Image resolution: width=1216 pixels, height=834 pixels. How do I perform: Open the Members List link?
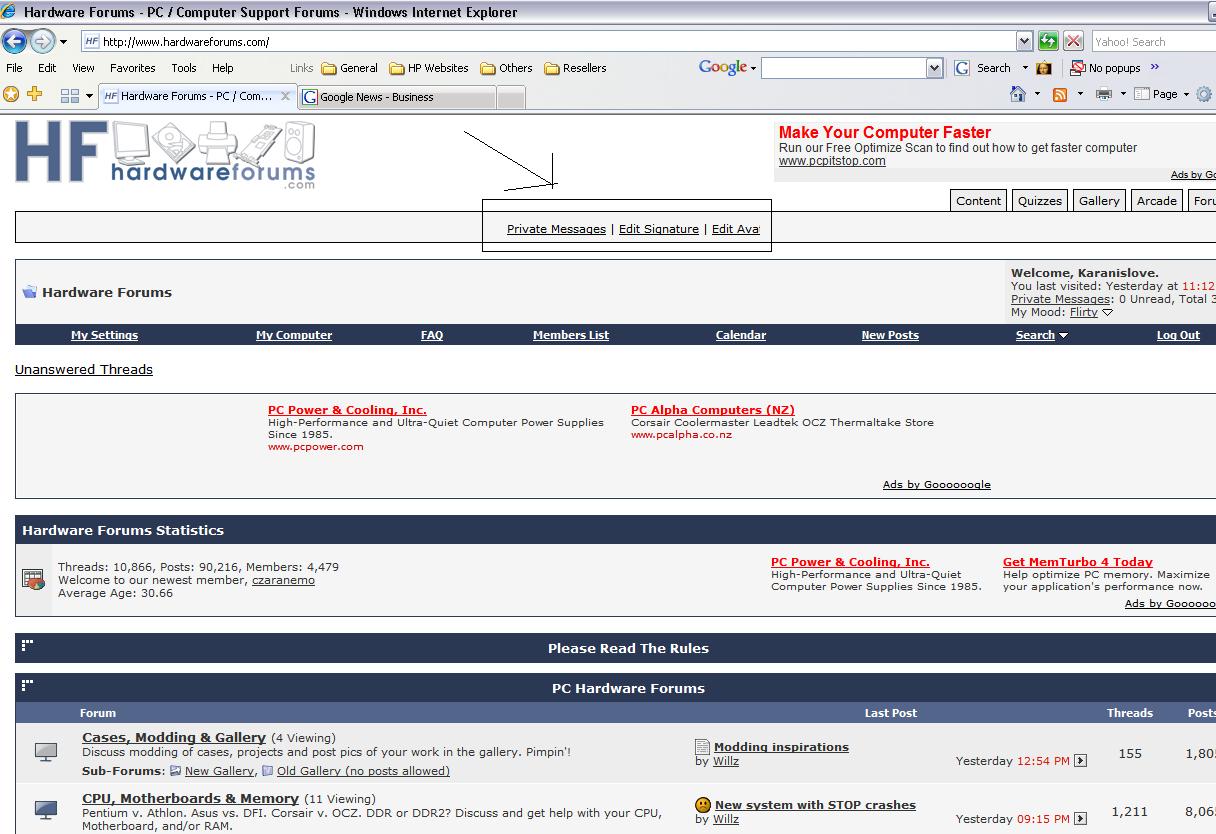click(x=570, y=335)
